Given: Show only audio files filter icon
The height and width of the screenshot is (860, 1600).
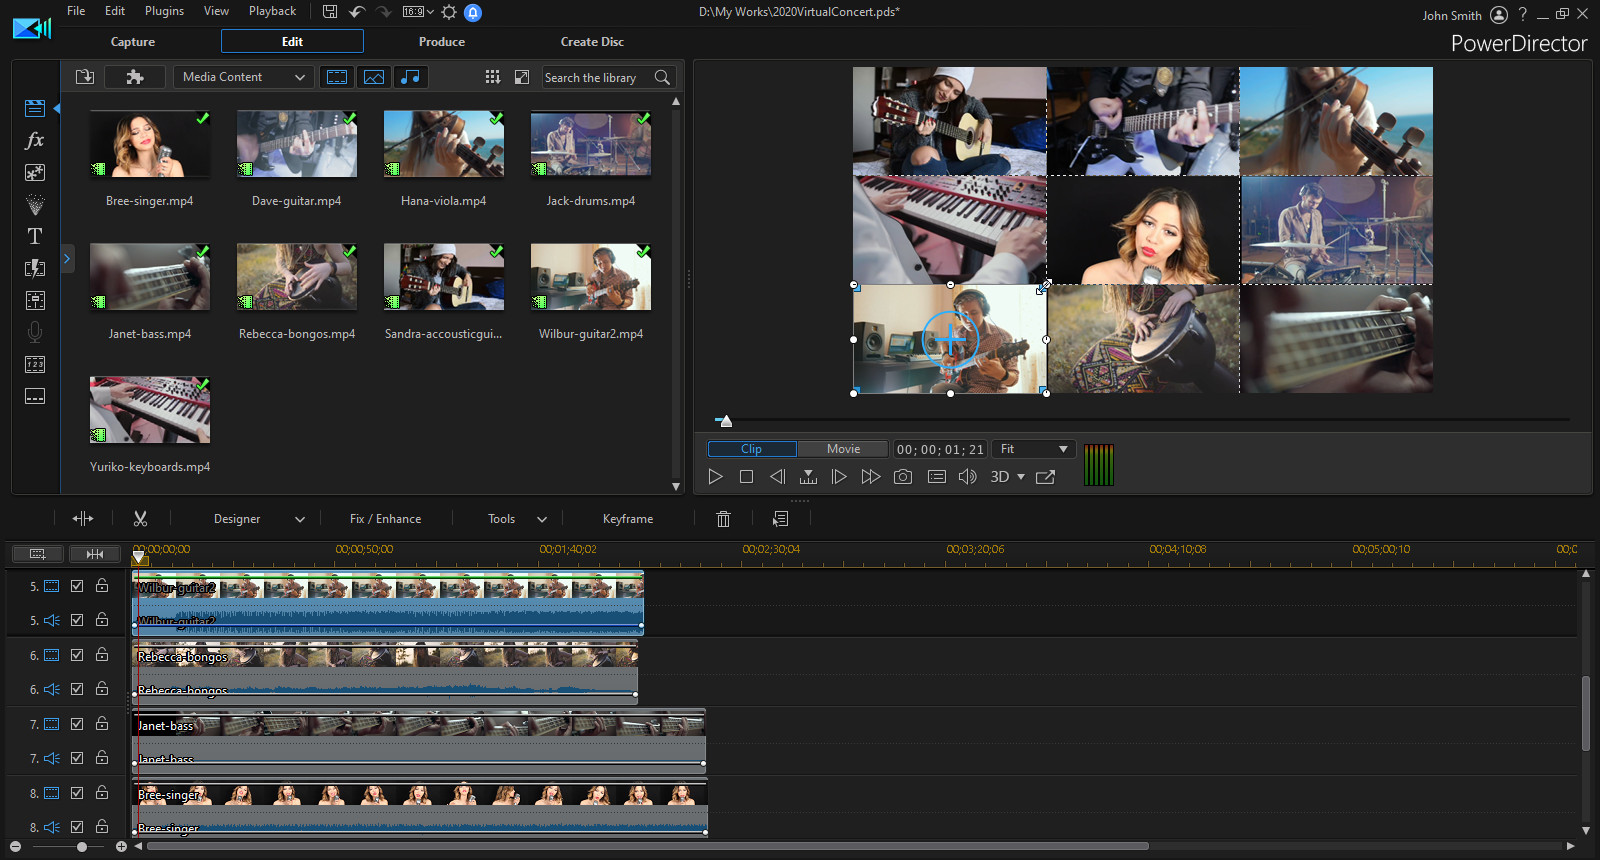Looking at the screenshot, I should tap(410, 77).
